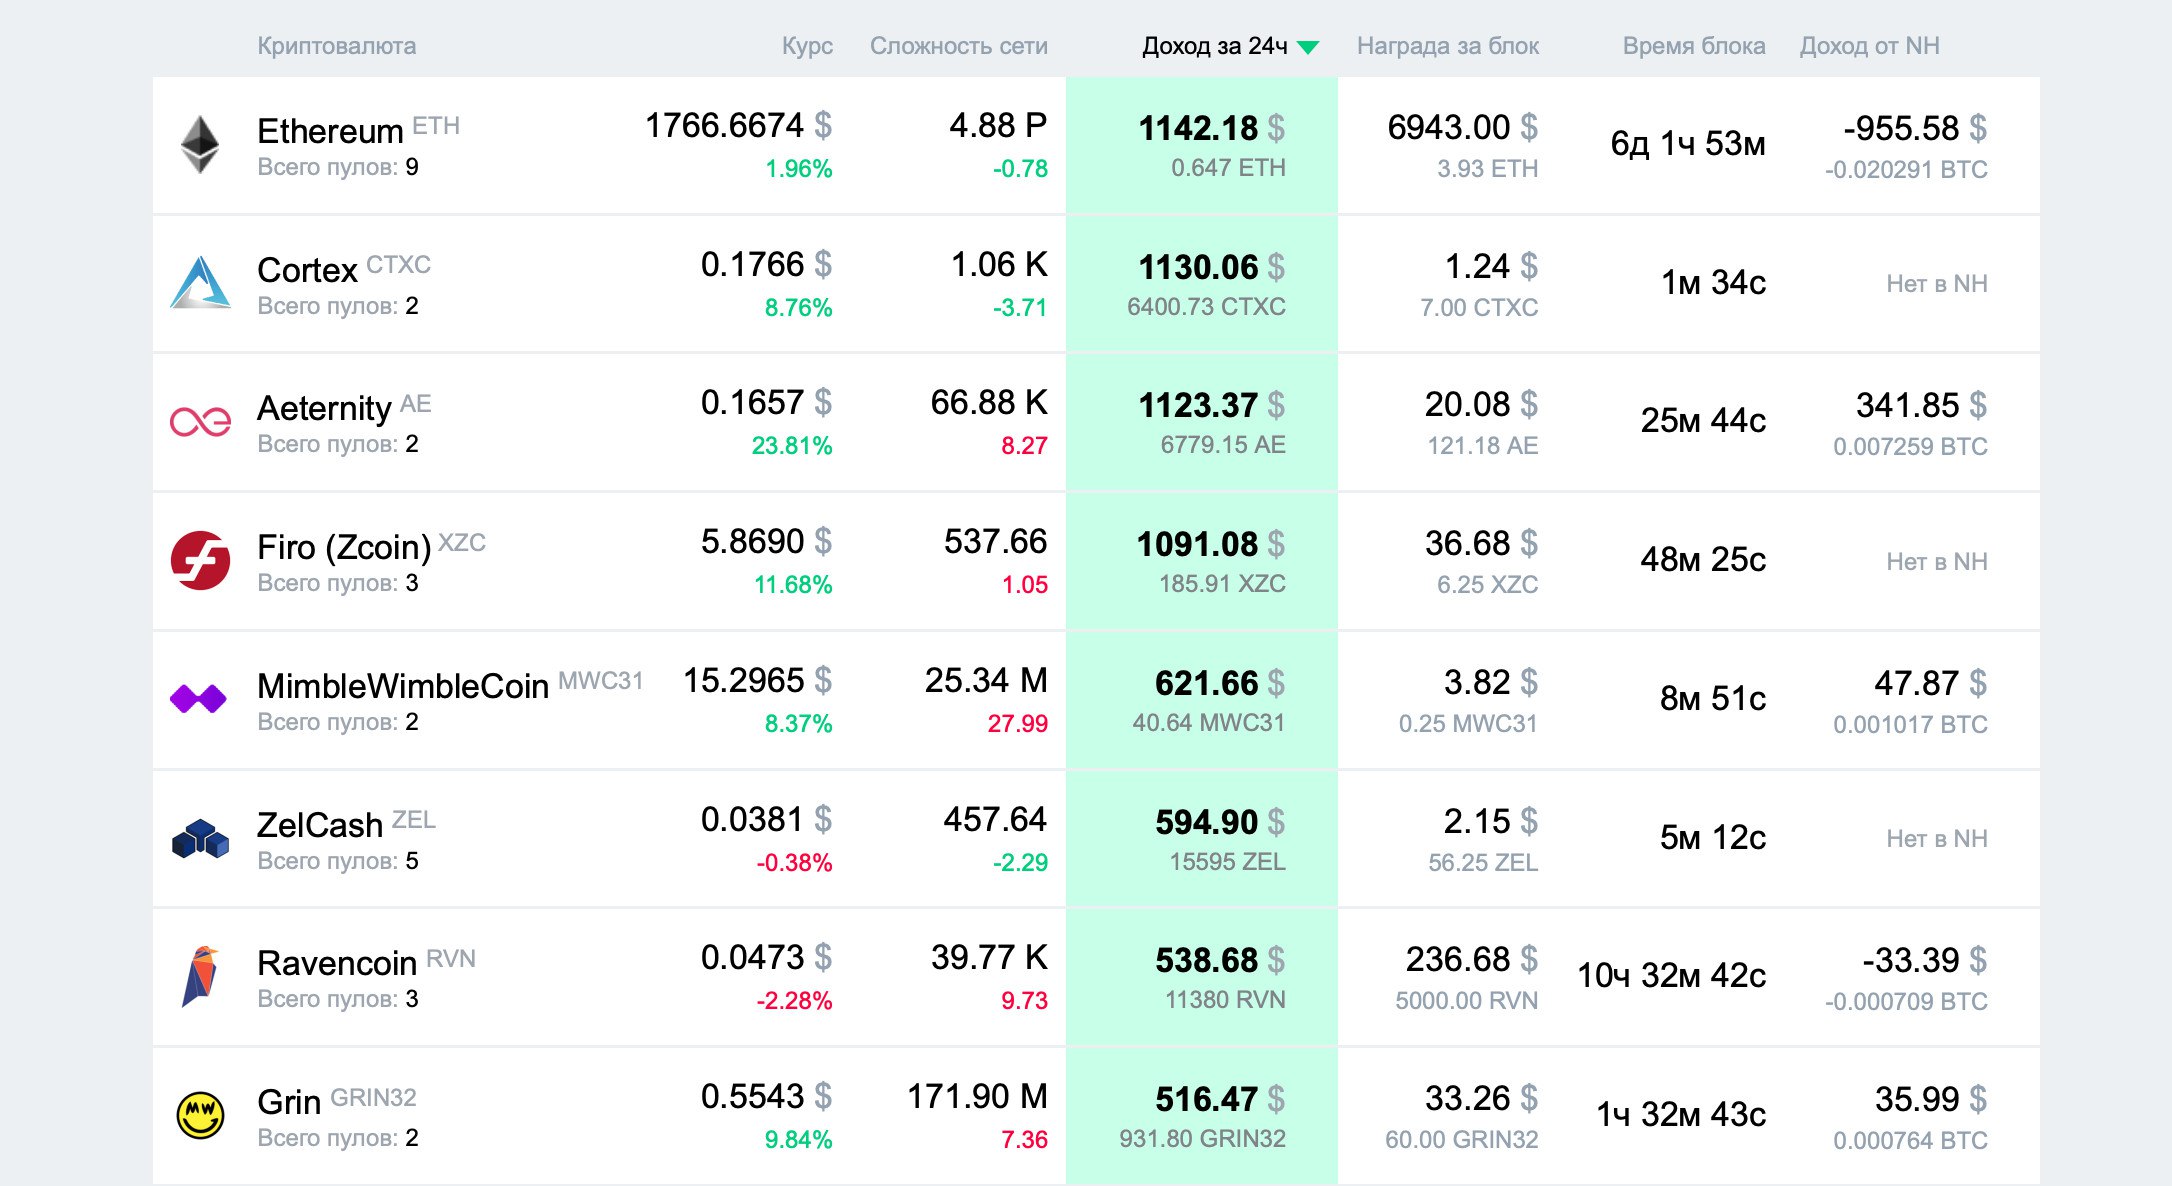Click Ethereum difficulty 4.88 P
The height and width of the screenshot is (1186, 2172).
coord(998,126)
